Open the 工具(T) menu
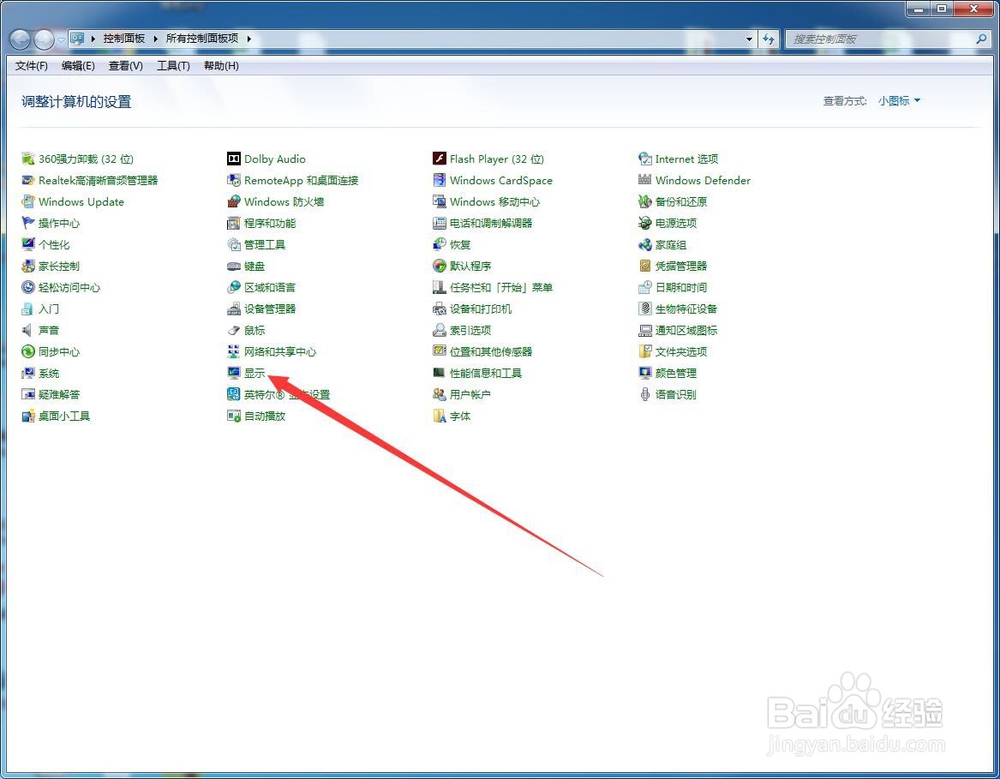 (173, 66)
